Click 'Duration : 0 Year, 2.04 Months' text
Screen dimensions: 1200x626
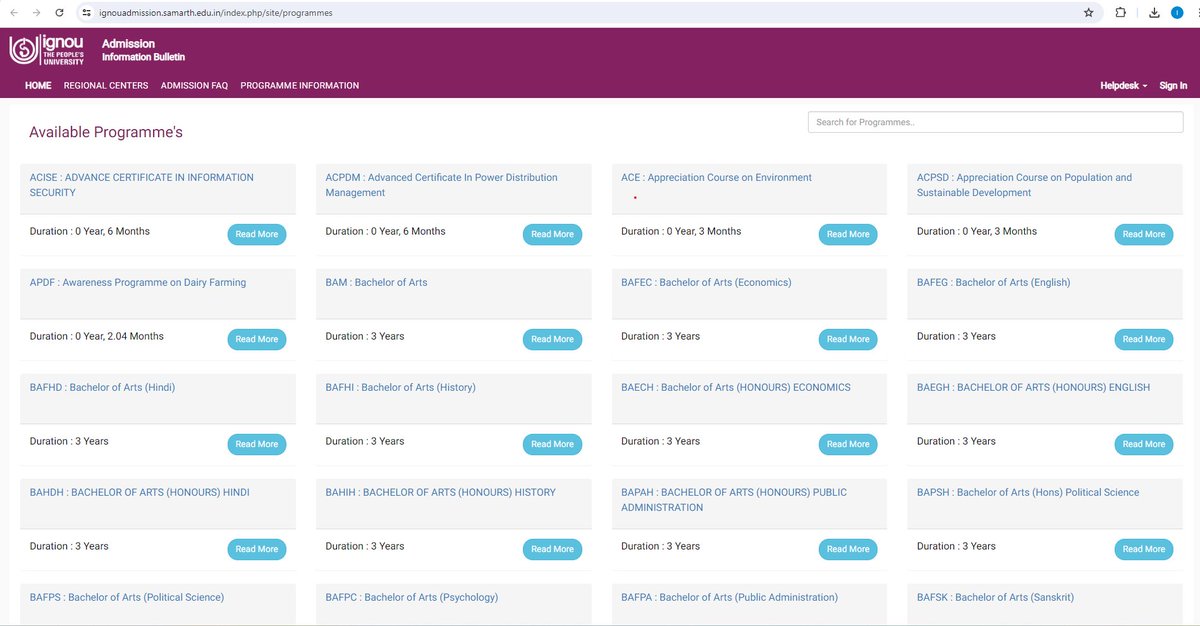pos(96,336)
